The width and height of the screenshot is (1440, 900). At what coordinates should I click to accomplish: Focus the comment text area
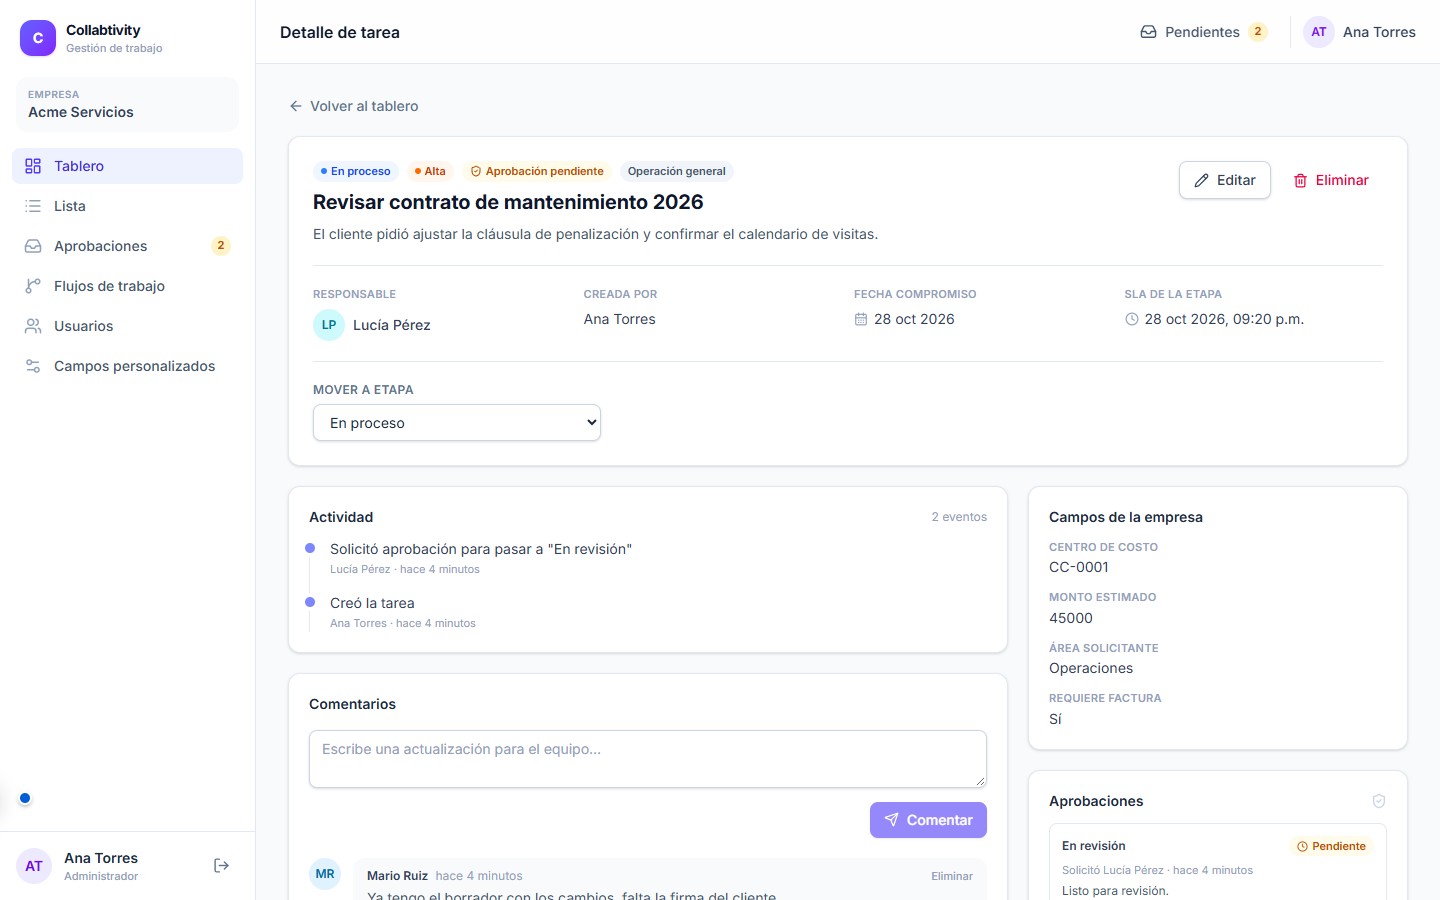point(648,759)
